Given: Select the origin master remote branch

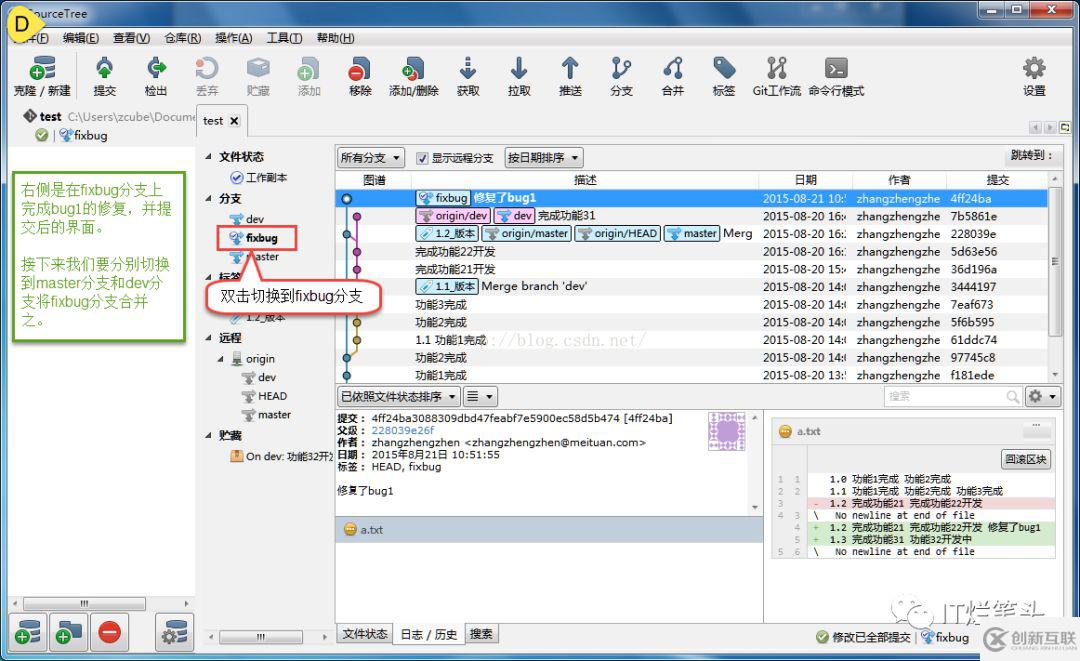Looking at the screenshot, I should coord(267,415).
